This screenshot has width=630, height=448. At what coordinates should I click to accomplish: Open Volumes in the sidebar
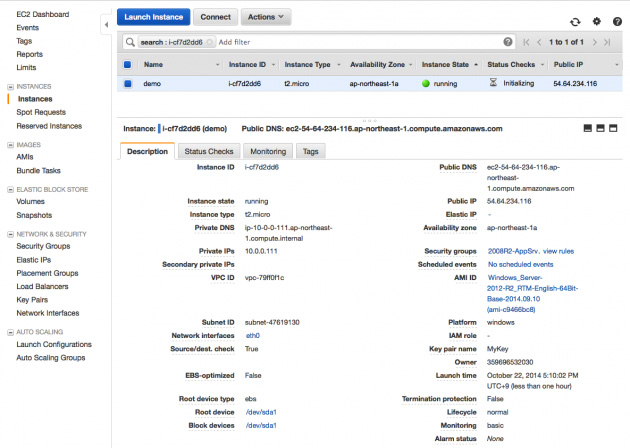tap(30, 201)
